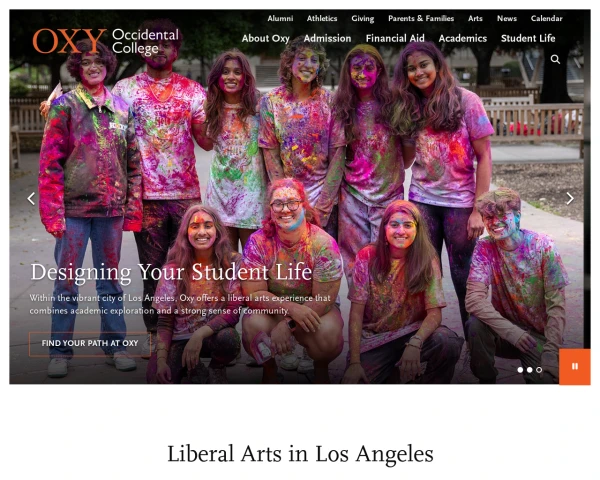
Task: Select the third slide indicator dot
Action: pos(539,370)
